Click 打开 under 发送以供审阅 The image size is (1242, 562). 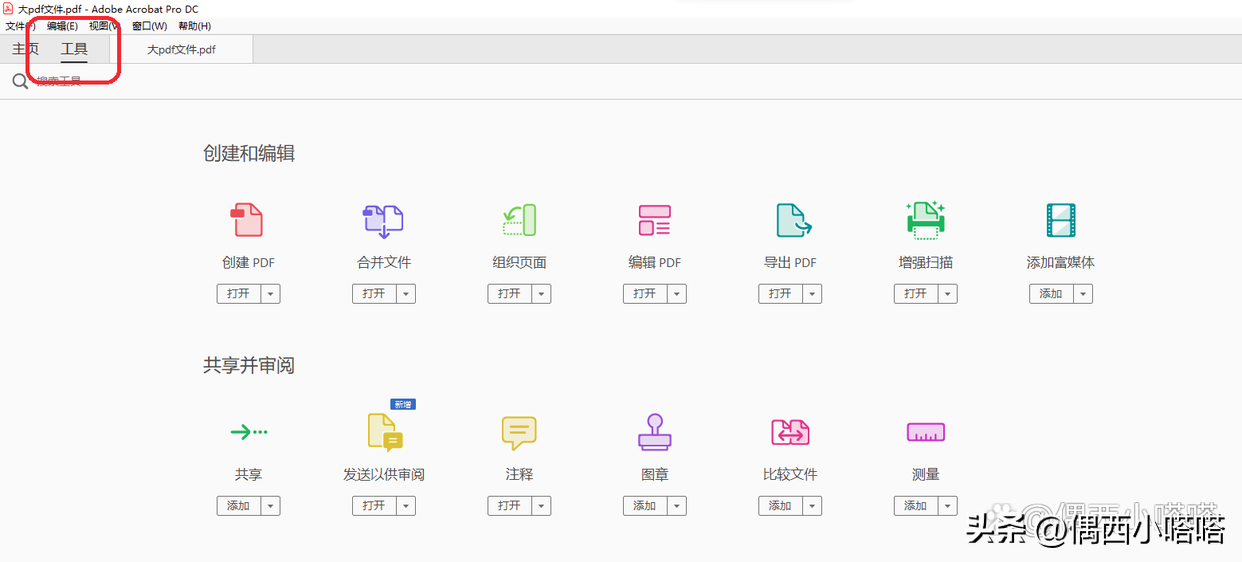[374, 506]
